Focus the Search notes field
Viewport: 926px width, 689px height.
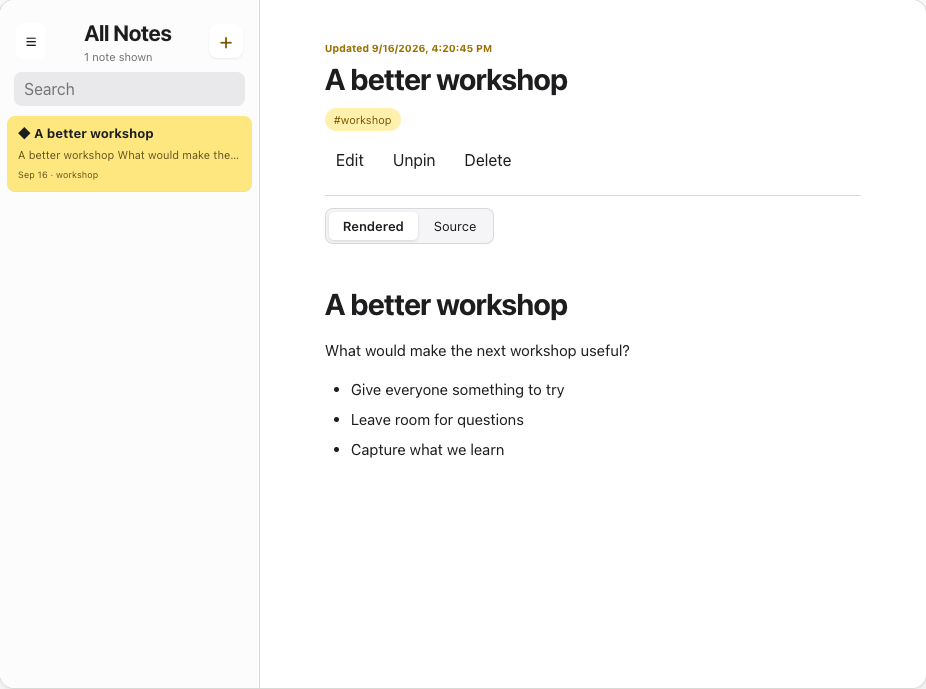tap(129, 89)
